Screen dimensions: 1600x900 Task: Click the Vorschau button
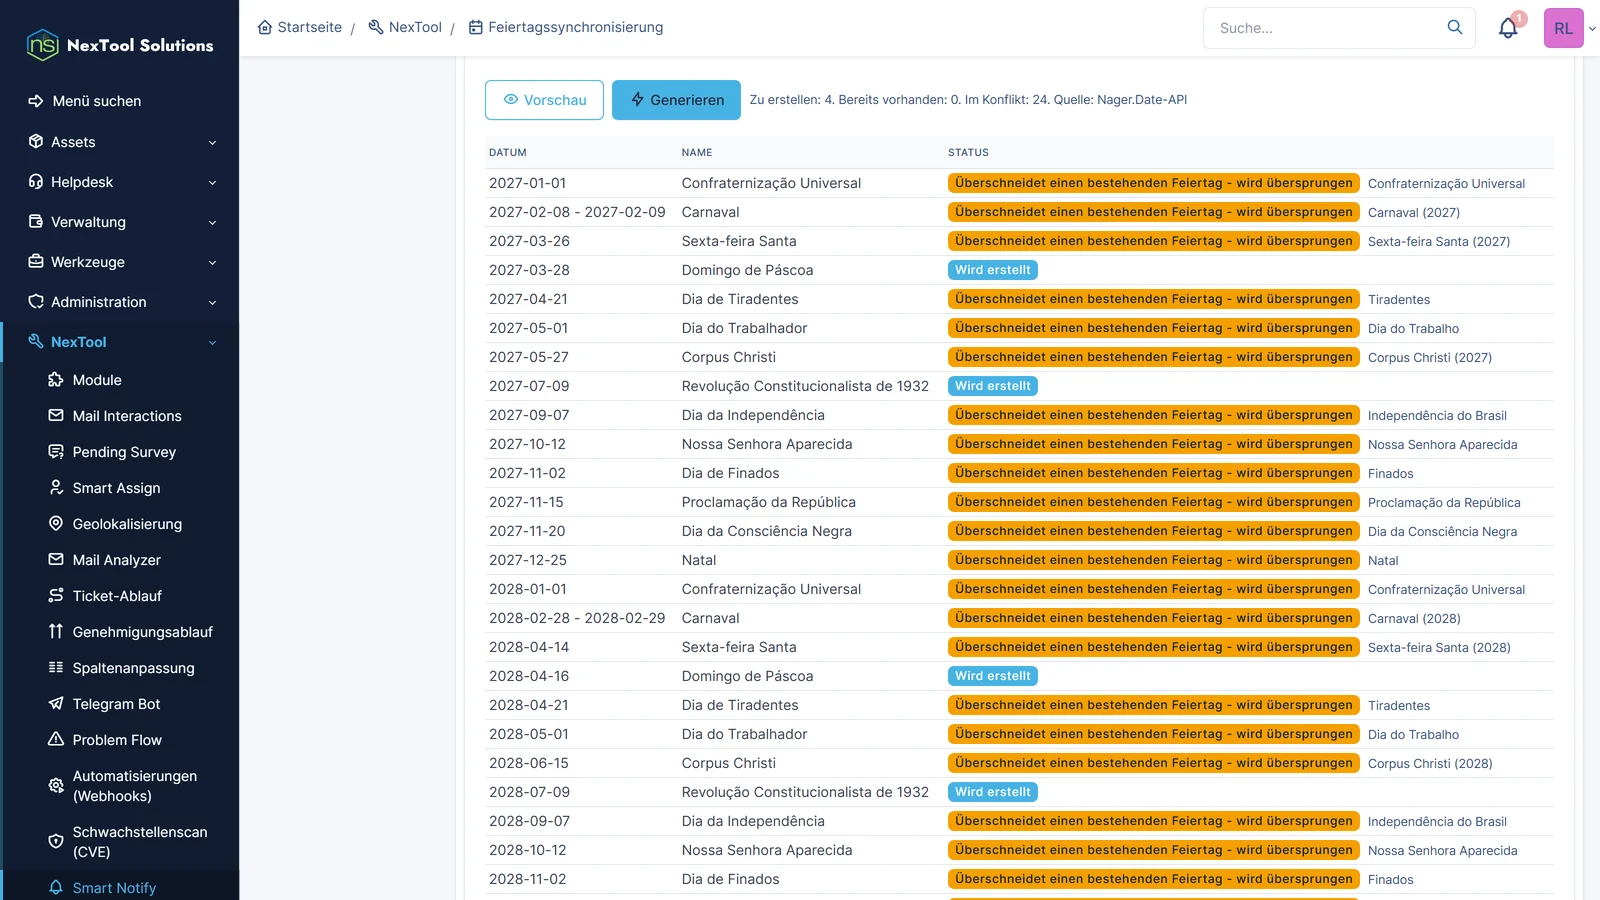click(x=544, y=100)
